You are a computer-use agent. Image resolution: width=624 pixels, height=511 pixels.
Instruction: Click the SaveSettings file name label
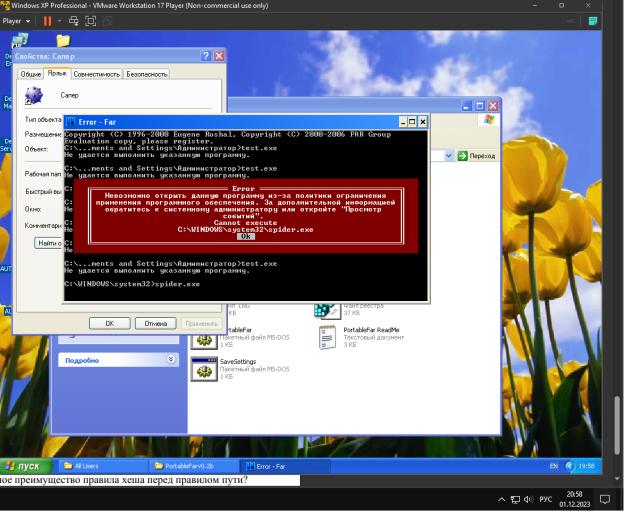pos(238,362)
